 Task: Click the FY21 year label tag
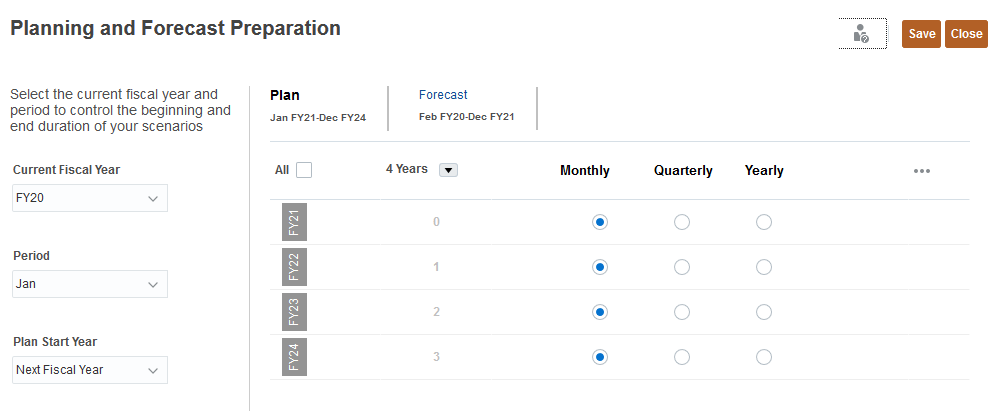294,222
